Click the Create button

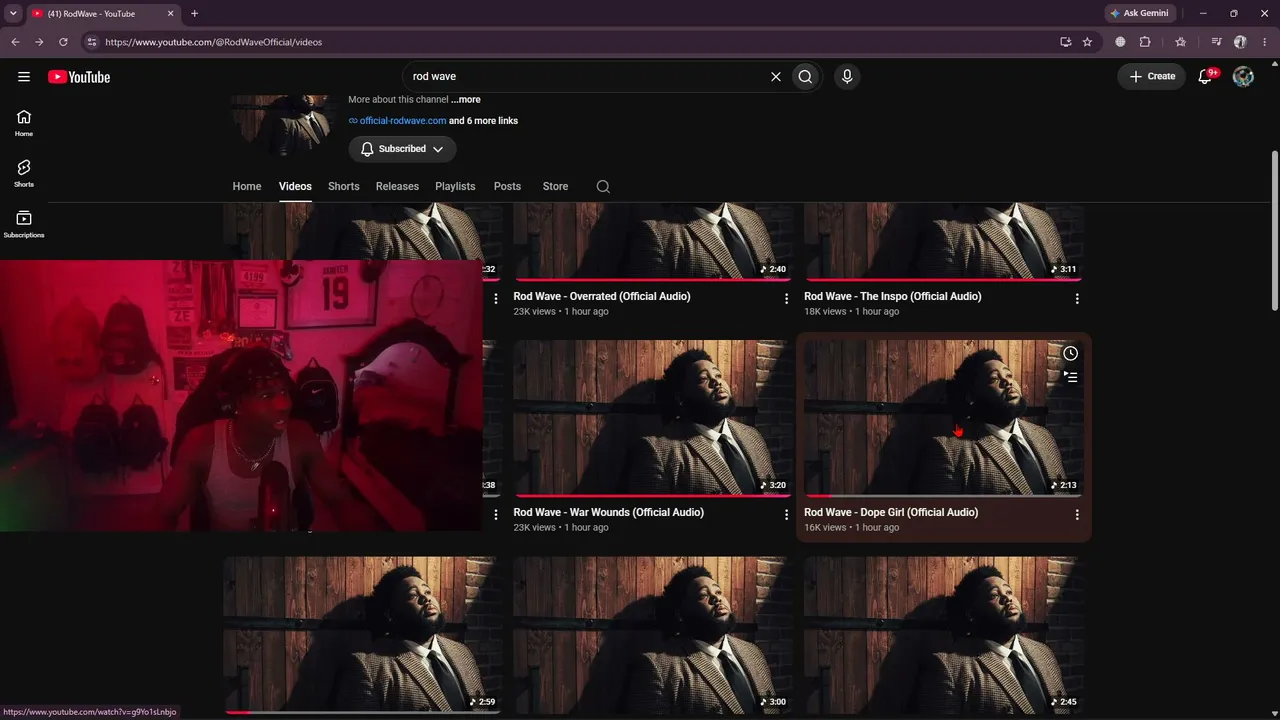point(1152,77)
